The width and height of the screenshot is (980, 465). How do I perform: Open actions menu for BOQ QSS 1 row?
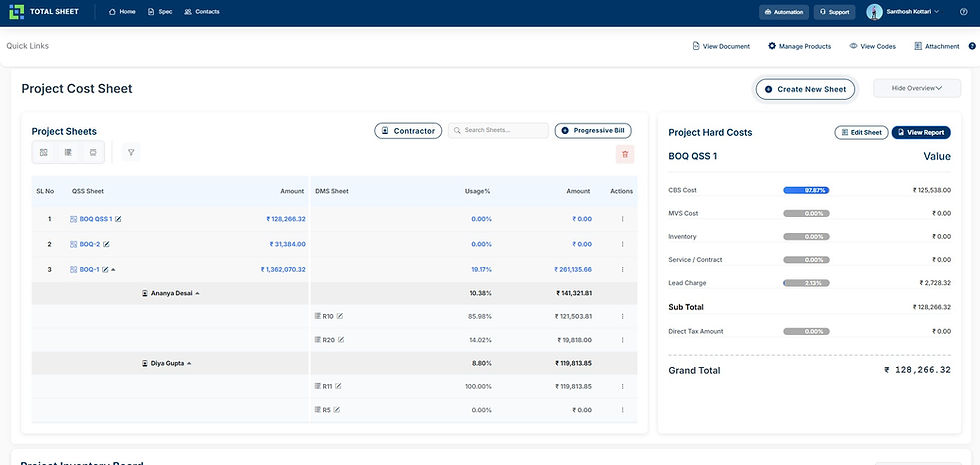pyautogui.click(x=622, y=219)
